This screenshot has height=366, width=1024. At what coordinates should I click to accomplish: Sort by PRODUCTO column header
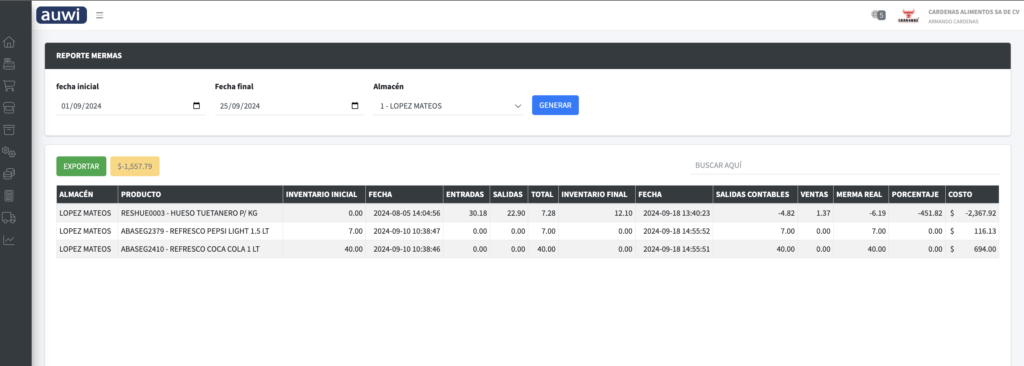click(200, 194)
